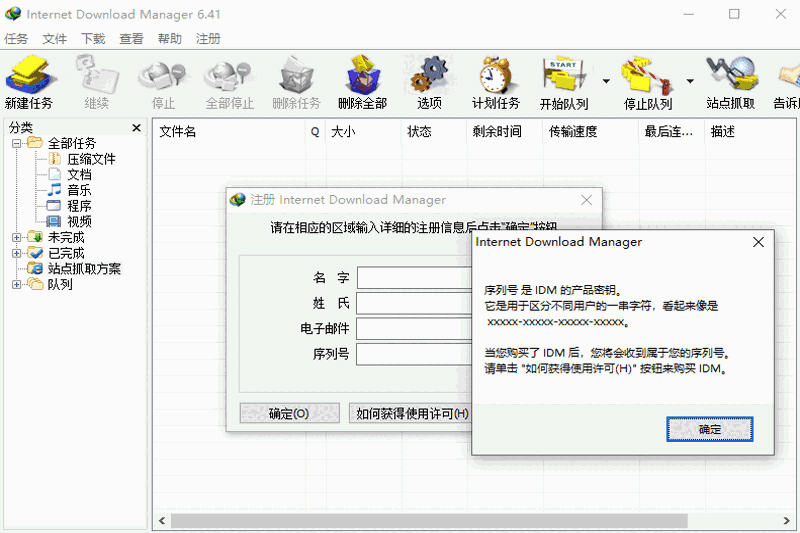Click the horizontal scrollbar left arrow

[162, 521]
